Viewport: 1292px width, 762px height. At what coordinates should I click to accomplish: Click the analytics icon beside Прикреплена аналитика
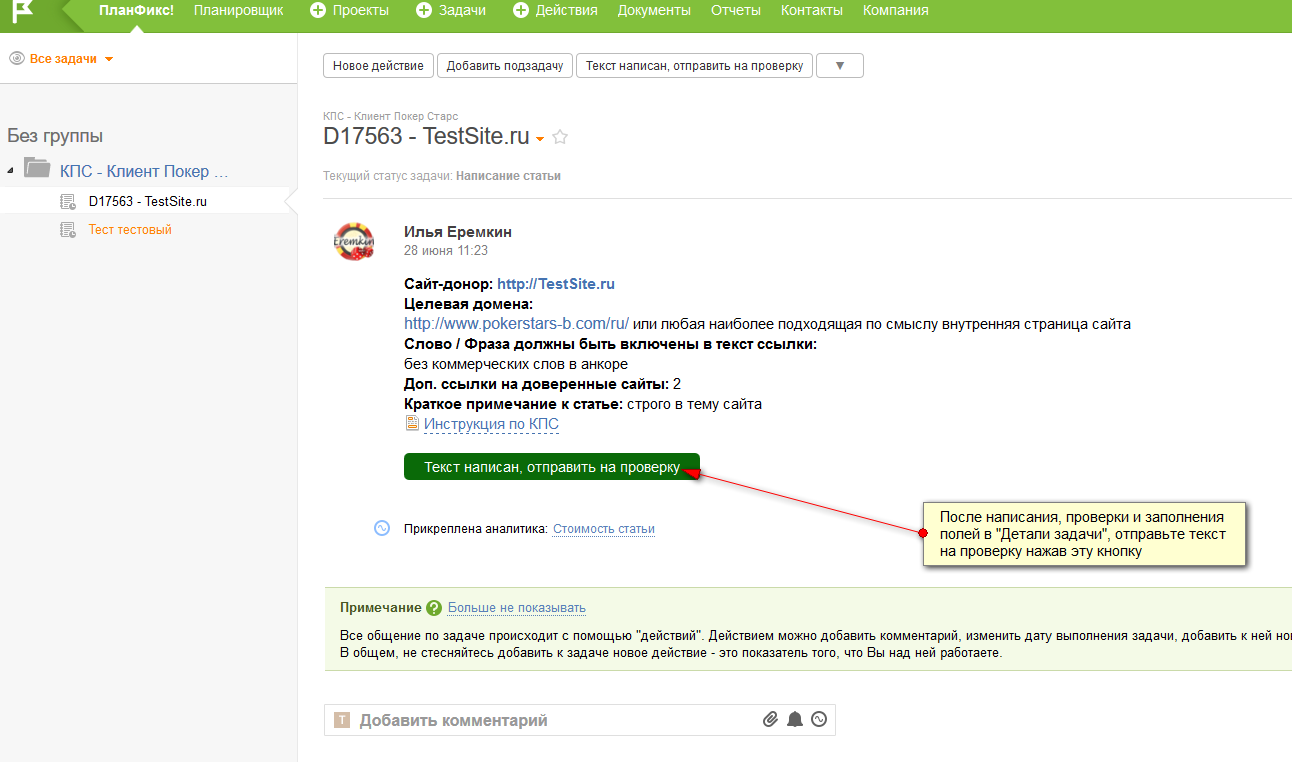[382, 529]
